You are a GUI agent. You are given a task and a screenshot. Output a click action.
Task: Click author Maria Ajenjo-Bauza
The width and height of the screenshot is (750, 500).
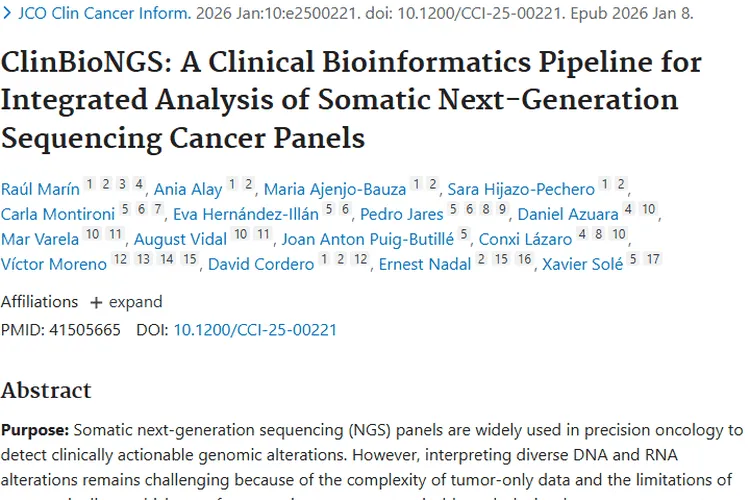335,189
